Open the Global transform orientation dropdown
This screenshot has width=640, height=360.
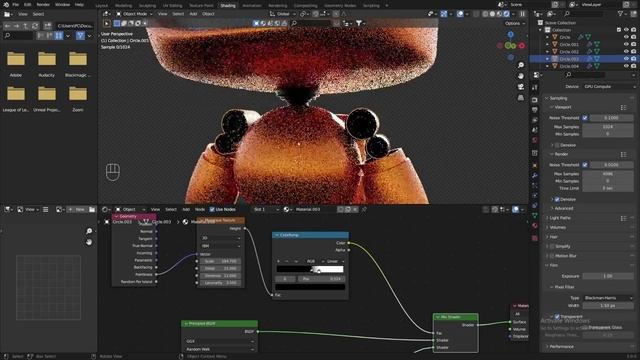282,14
